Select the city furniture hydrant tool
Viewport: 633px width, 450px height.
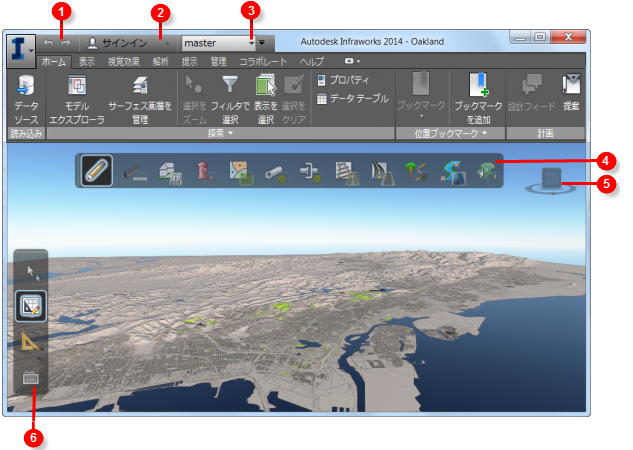205,173
